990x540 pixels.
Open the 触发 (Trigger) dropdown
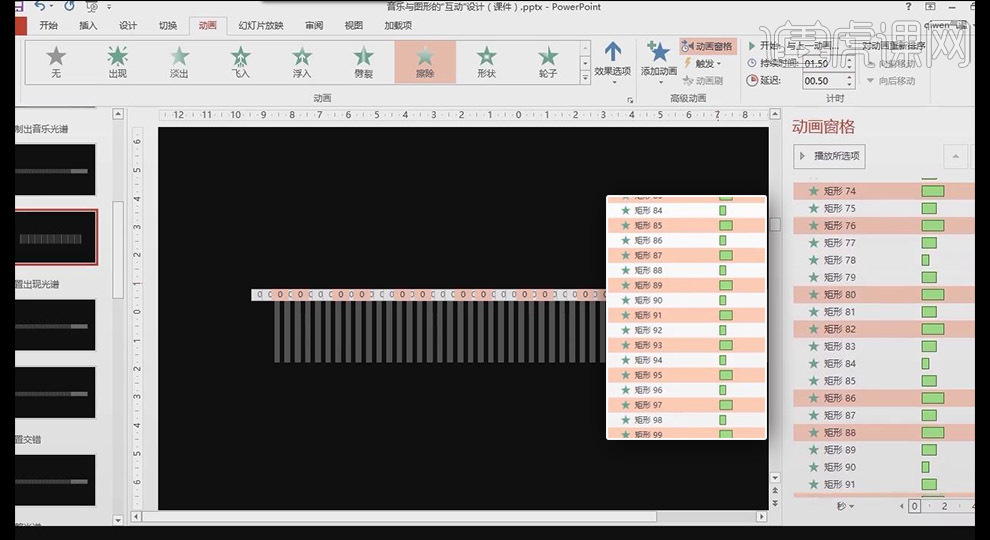707,63
